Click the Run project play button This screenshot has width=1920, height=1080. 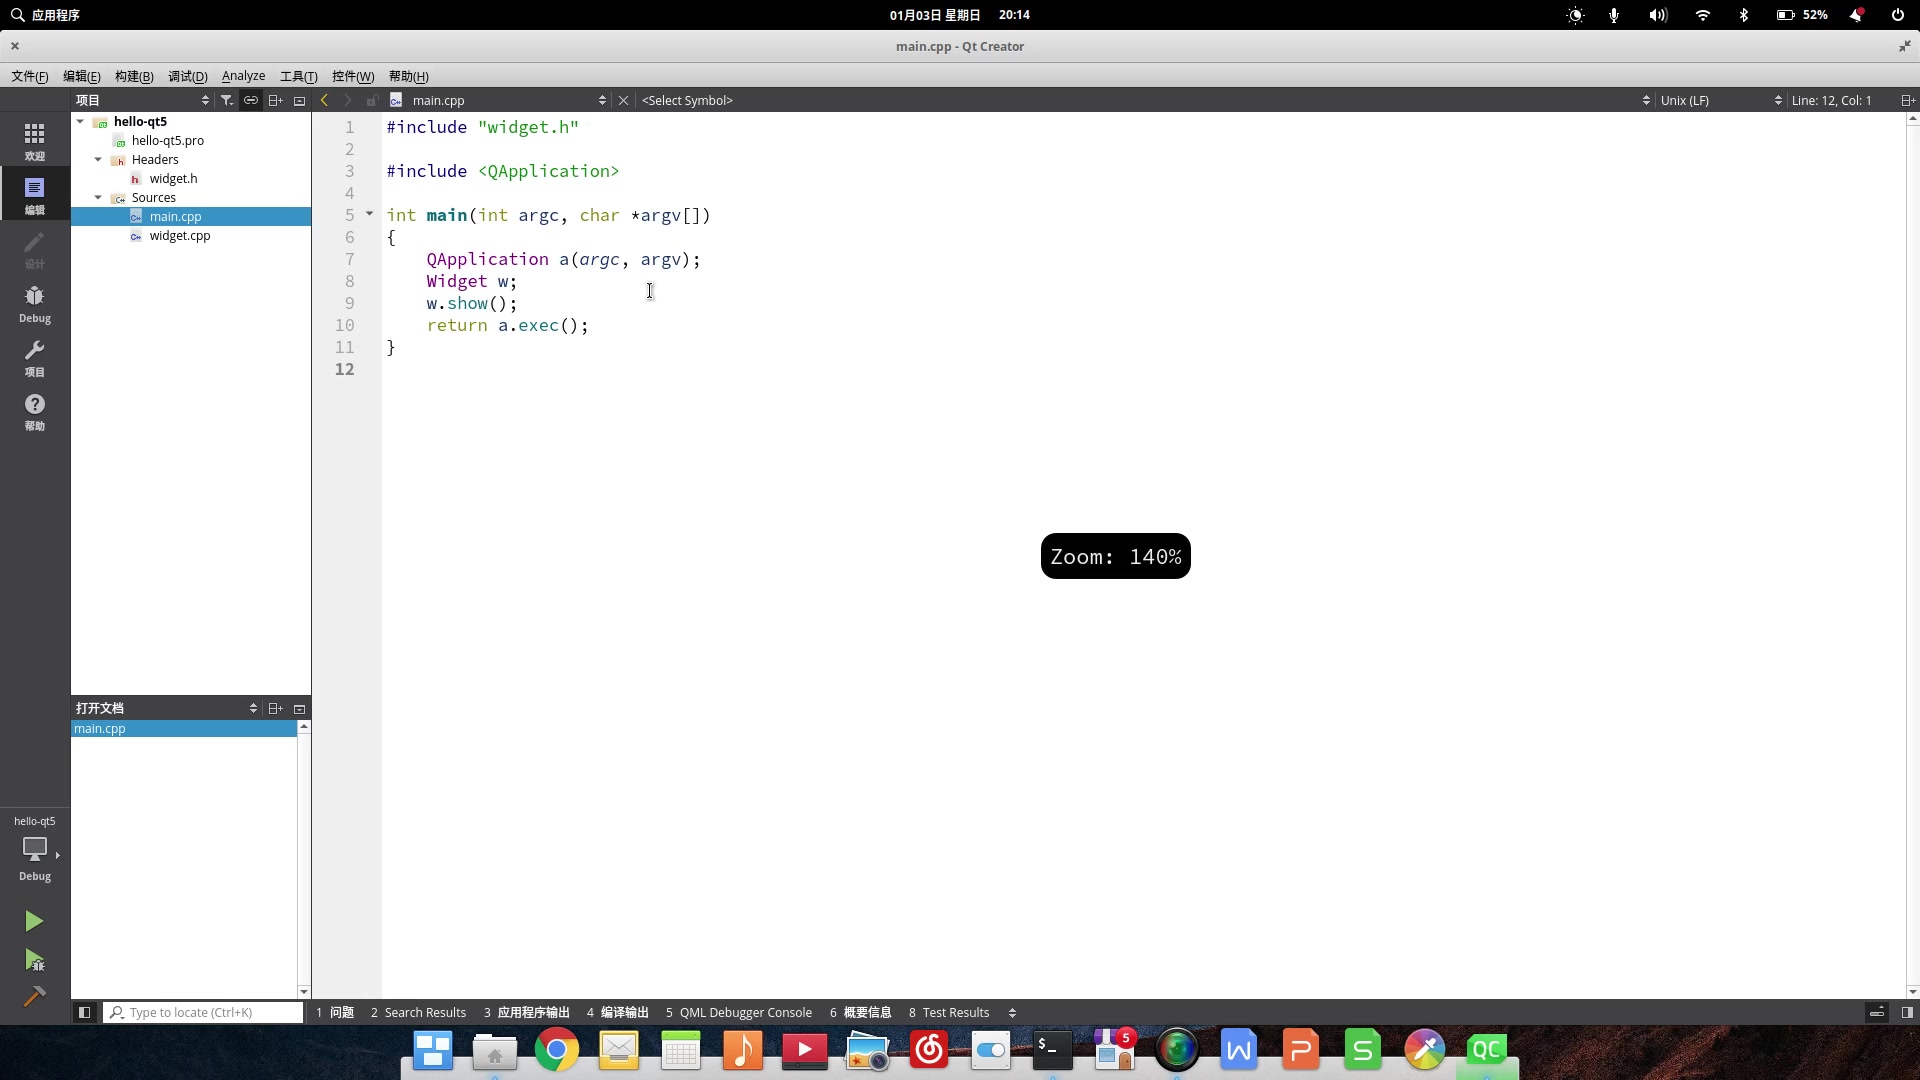tap(34, 920)
